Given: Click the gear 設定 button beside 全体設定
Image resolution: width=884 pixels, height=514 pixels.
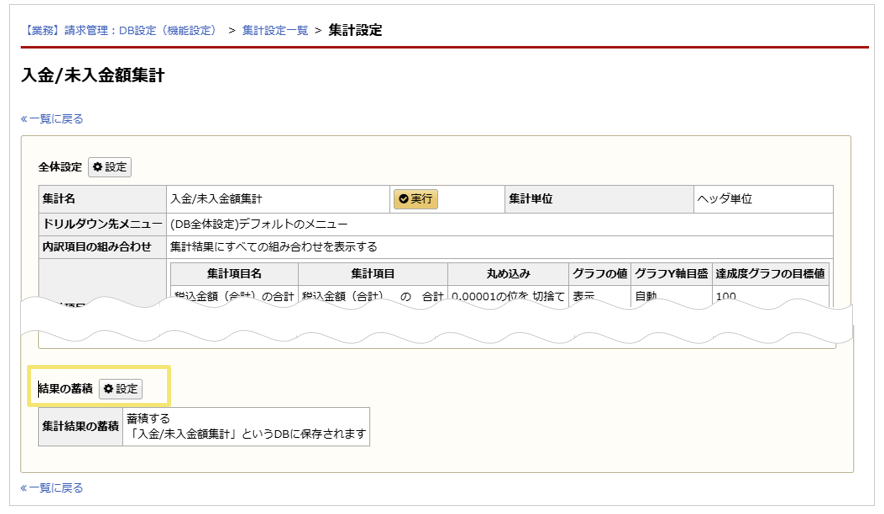Looking at the screenshot, I should pyautogui.click(x=110, y=167).
